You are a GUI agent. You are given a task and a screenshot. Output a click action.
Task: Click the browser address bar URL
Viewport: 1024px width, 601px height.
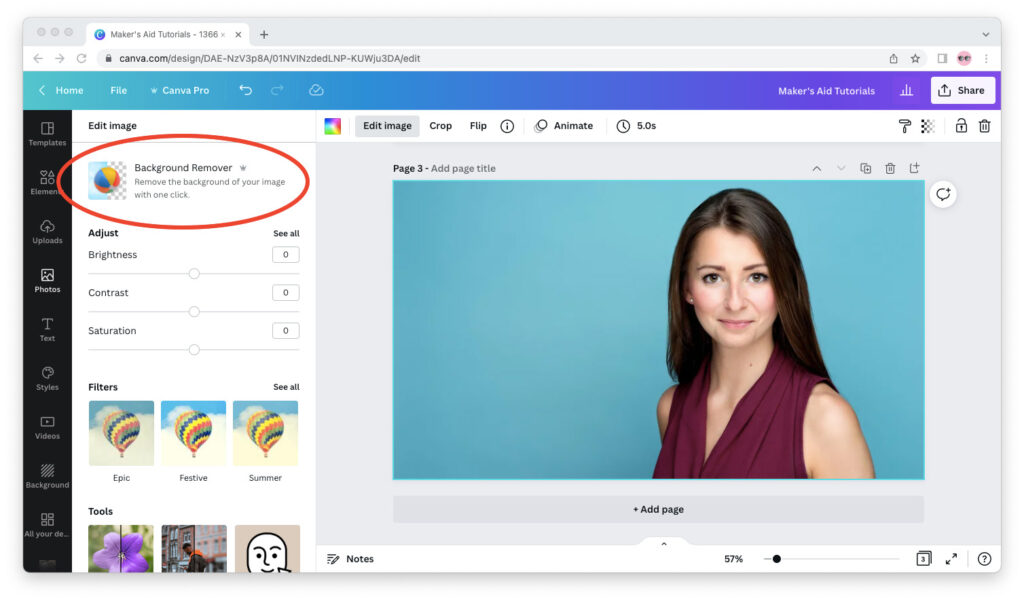click(x=269, y=58)
